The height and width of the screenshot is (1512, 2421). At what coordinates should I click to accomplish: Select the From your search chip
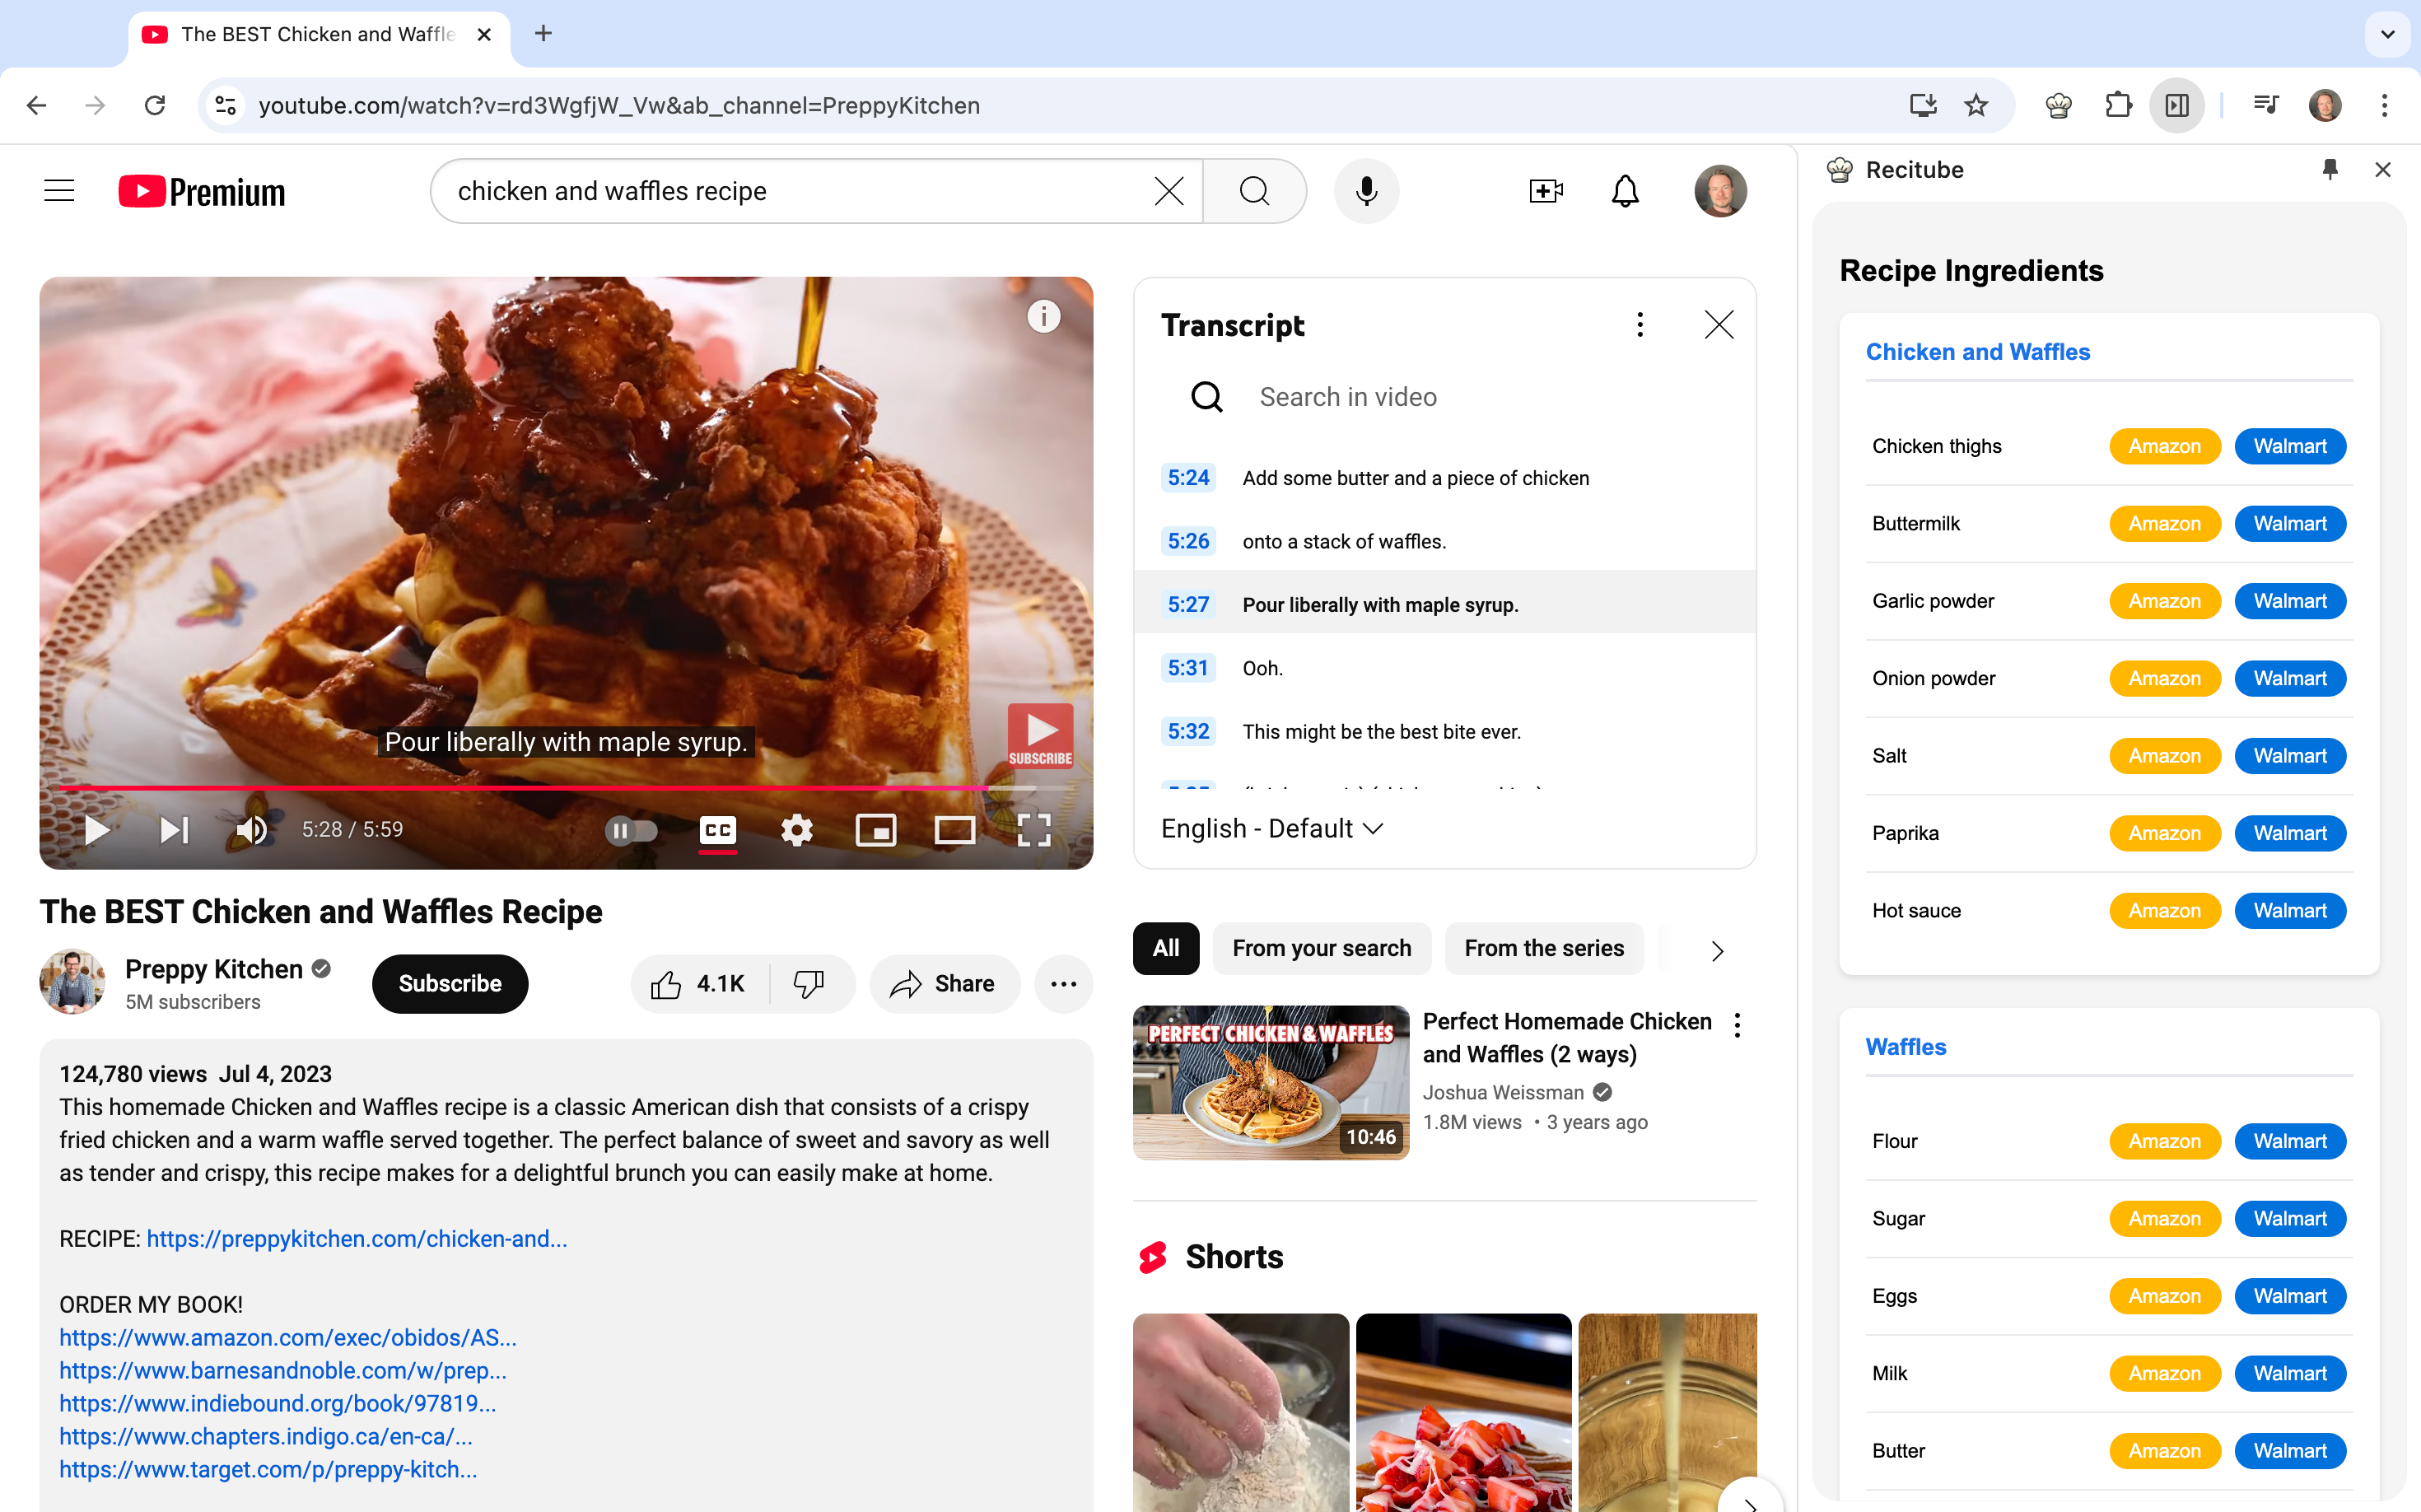pos(1321,947)
